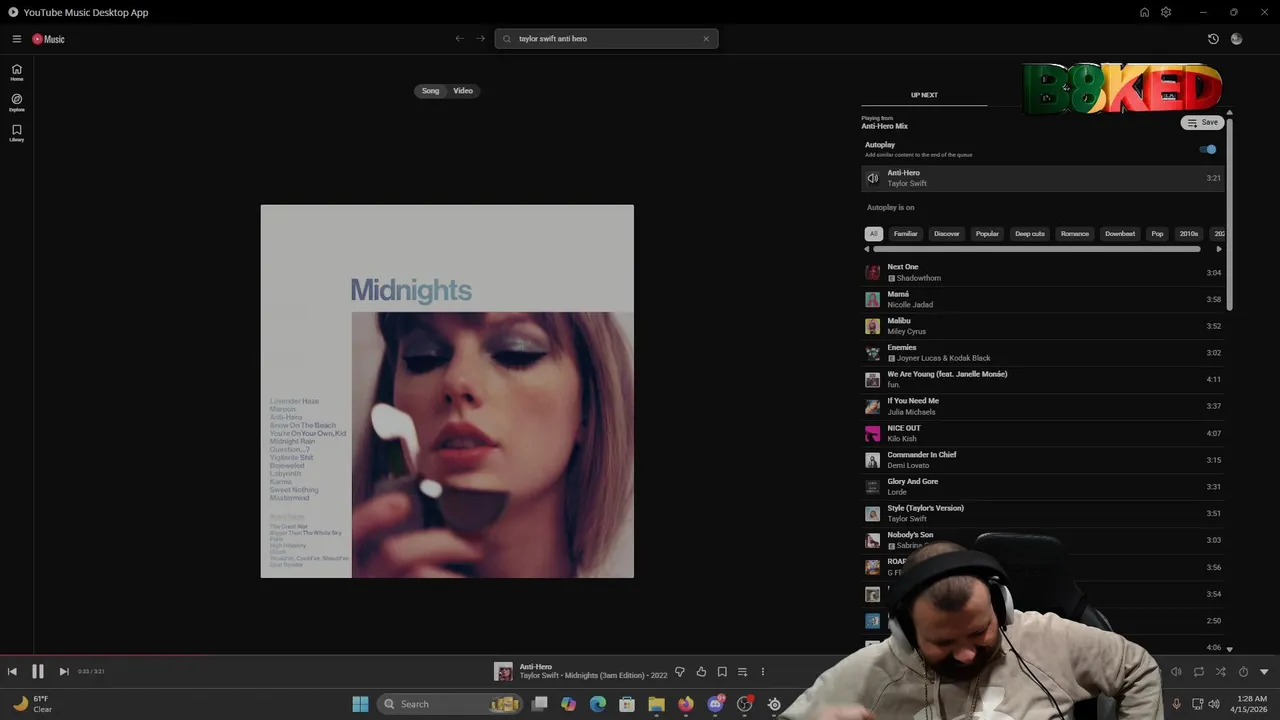
Task: Play We Are Young by fun.
Action: point(1043,379)
